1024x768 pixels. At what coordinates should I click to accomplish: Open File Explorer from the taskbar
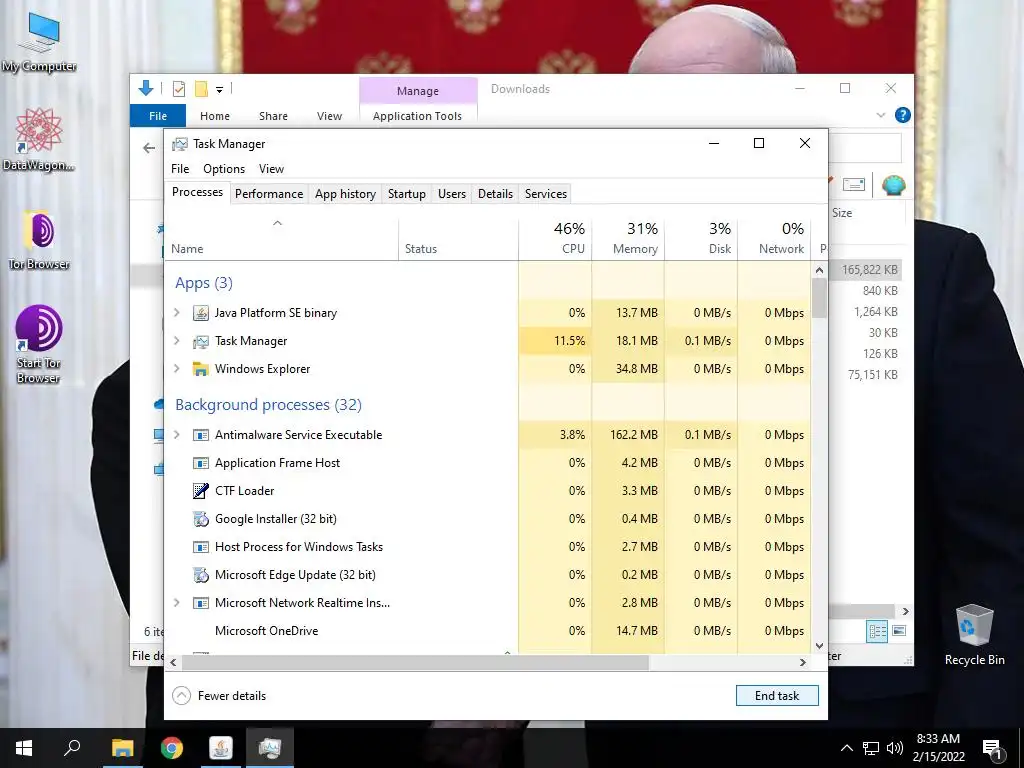pyautogui.click(x=122, y=748)
